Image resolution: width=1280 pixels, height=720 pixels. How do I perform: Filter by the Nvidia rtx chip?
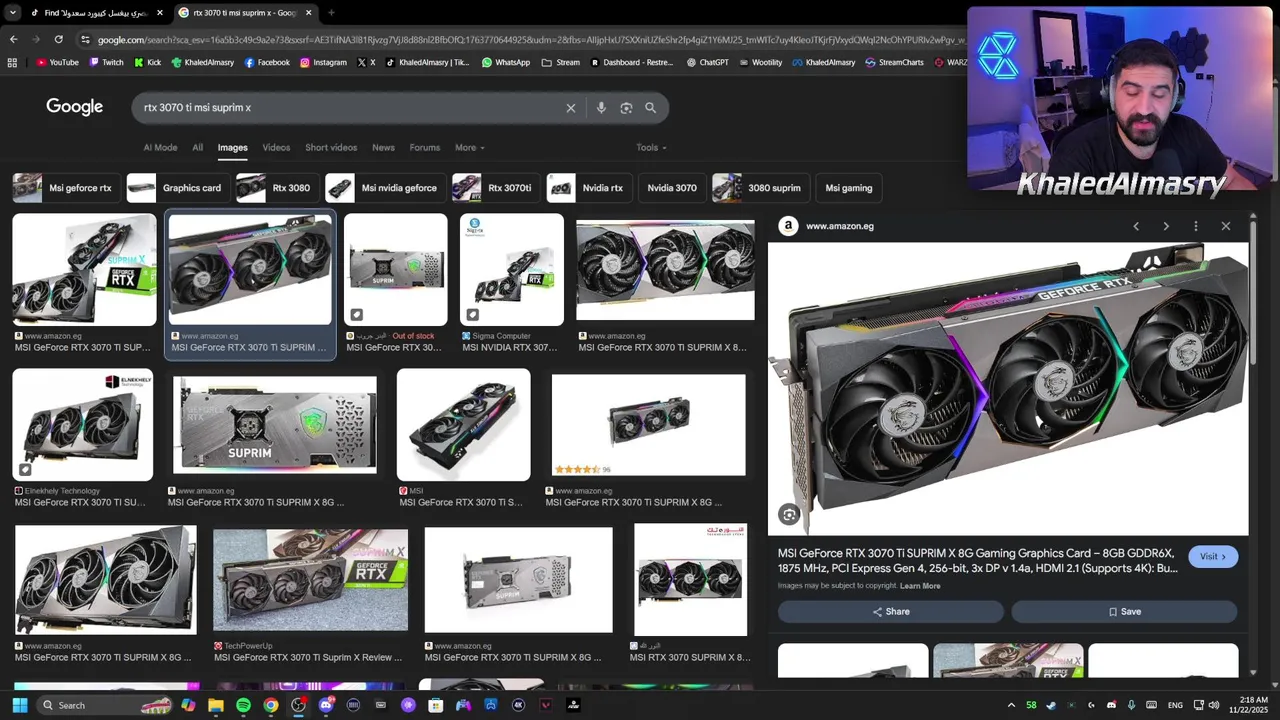589,188
